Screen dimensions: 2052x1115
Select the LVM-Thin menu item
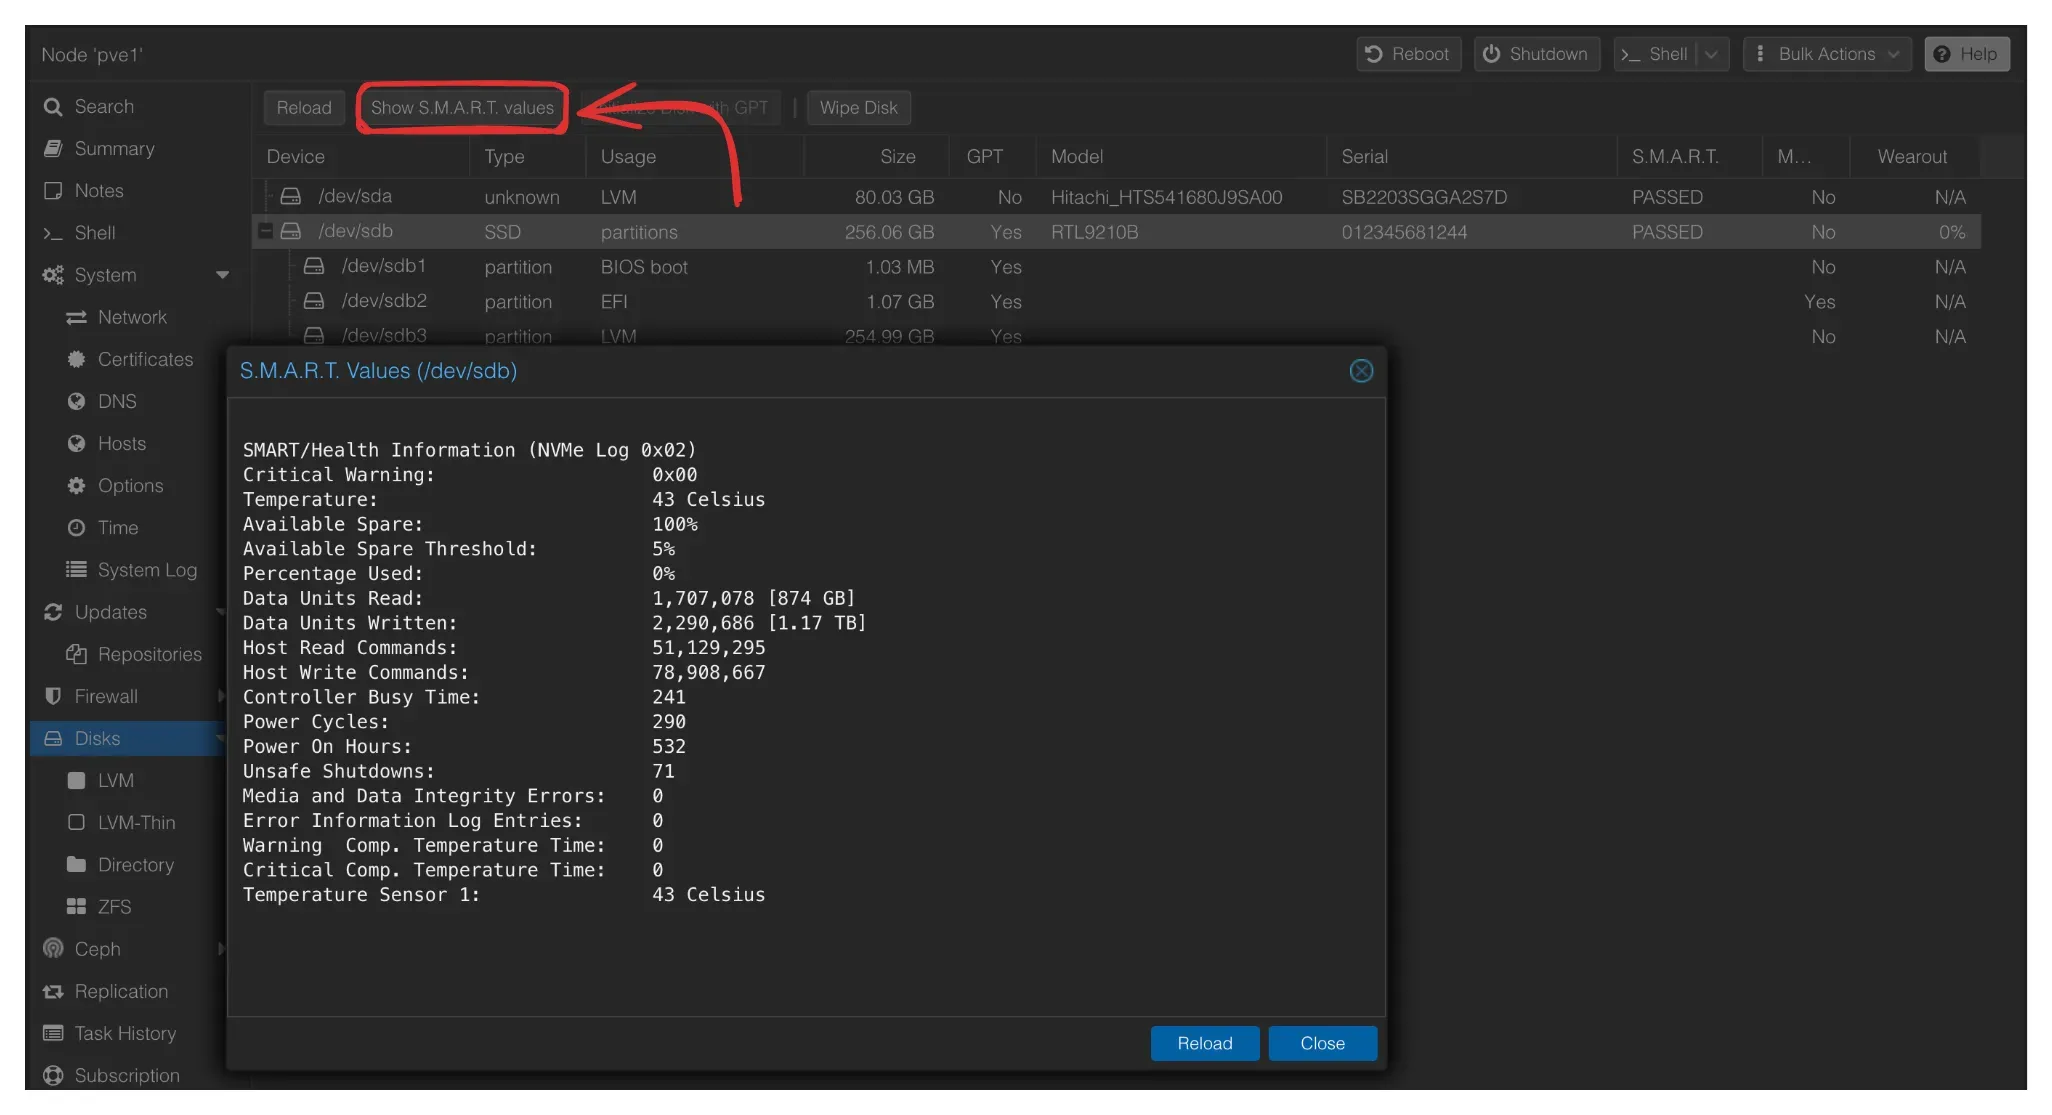pyautogui.click(x=136, y=823)
